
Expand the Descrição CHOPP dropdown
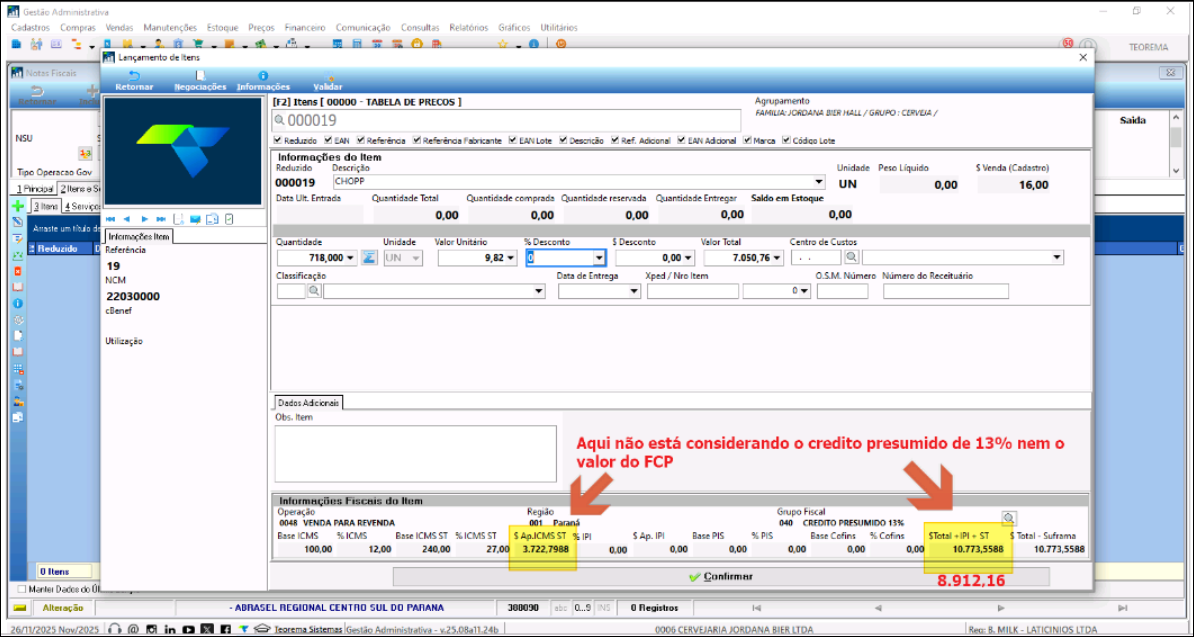pyautogui.click(x=819, y=183)
